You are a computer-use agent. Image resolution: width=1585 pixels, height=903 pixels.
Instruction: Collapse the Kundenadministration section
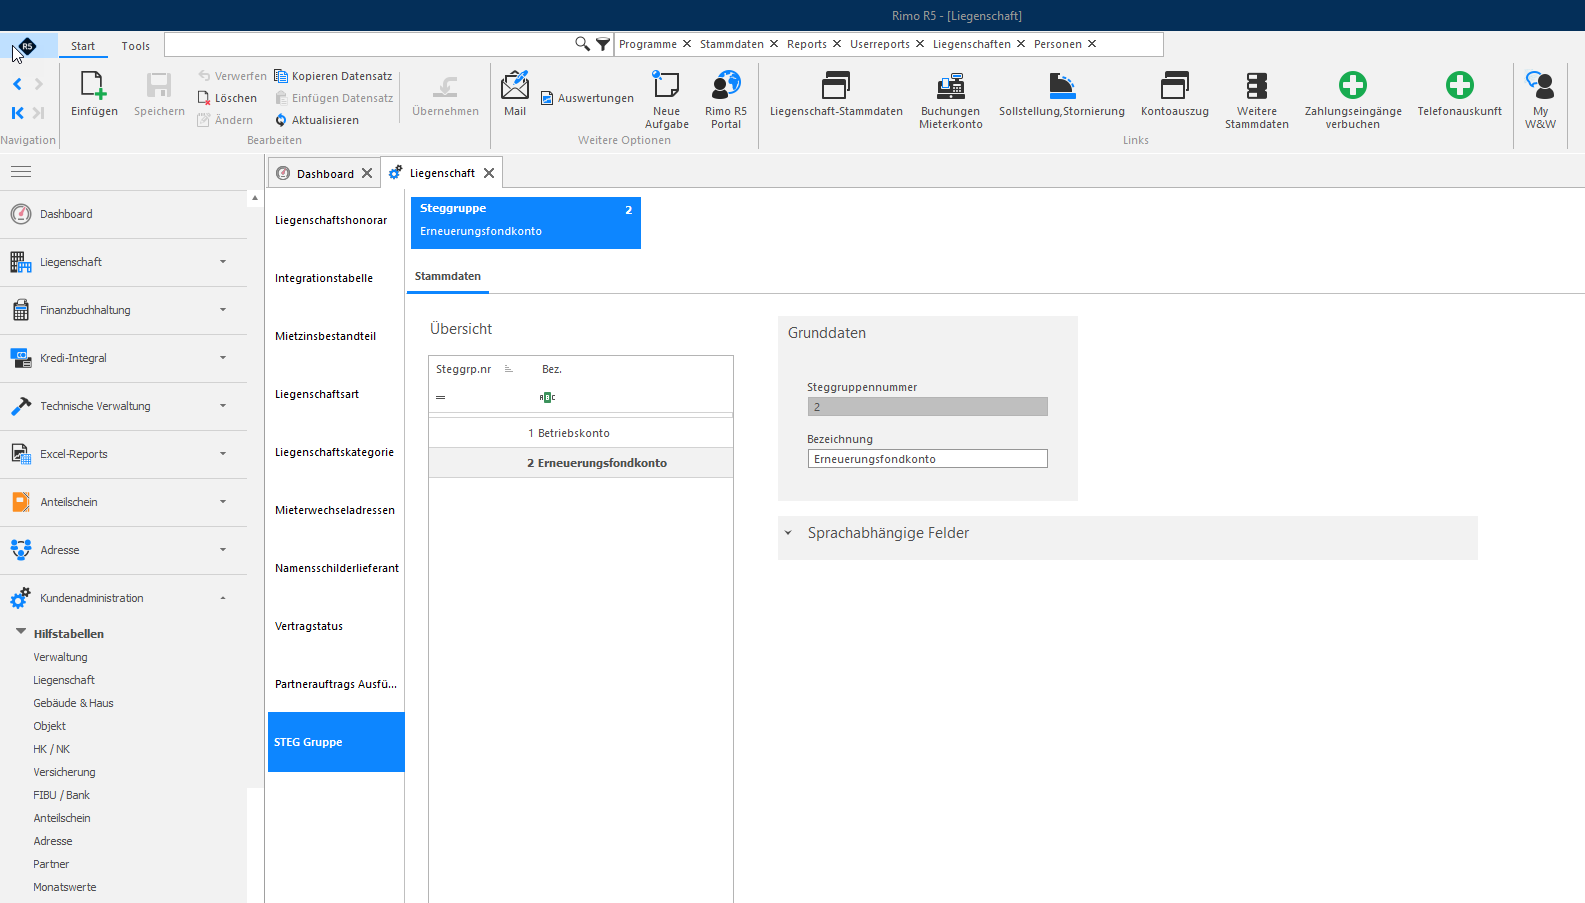click(123, 598)
